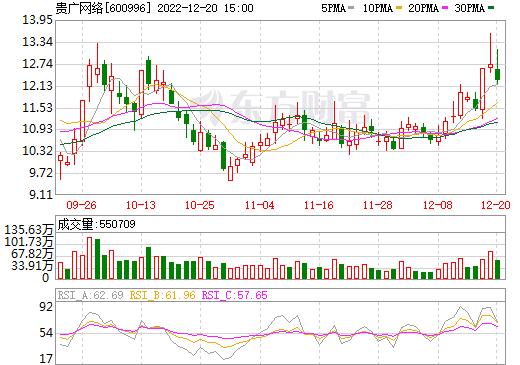This screenshot has height=365, width=520.
Task: Select the 12-20 date on the time axis
Action: [x=496, y=205]
